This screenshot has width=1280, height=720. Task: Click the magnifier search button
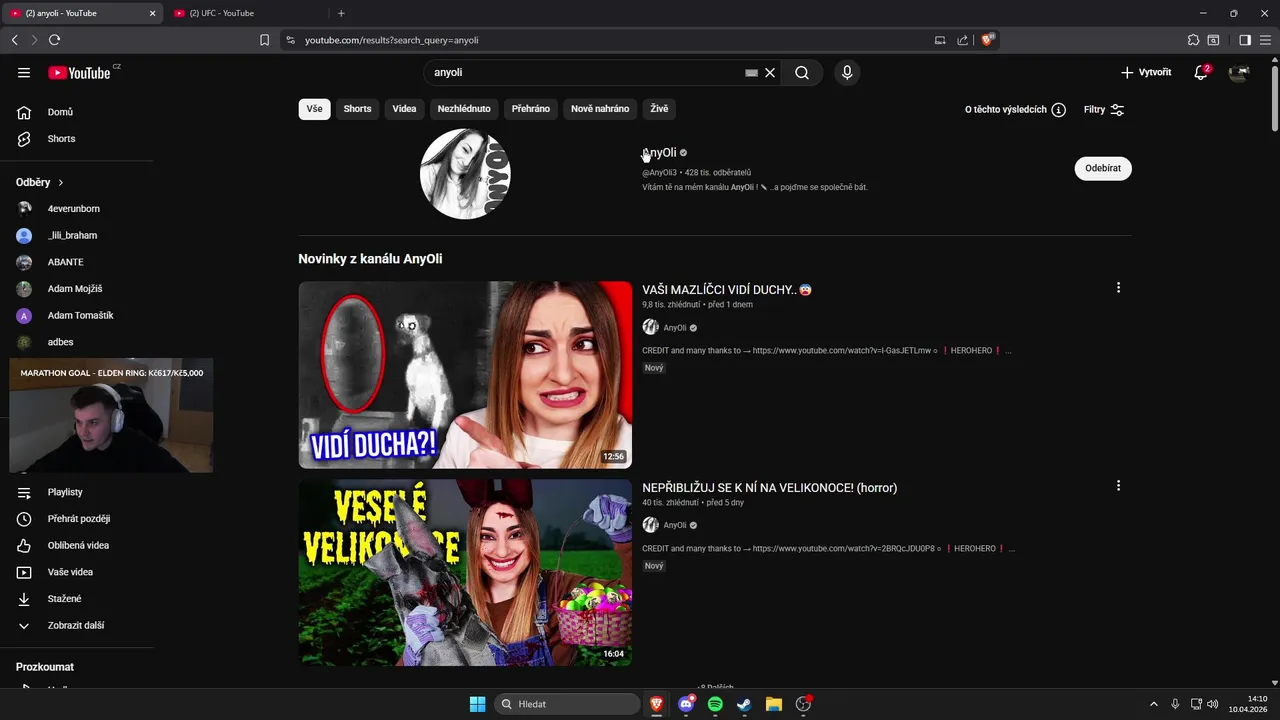tap(802, 72)
